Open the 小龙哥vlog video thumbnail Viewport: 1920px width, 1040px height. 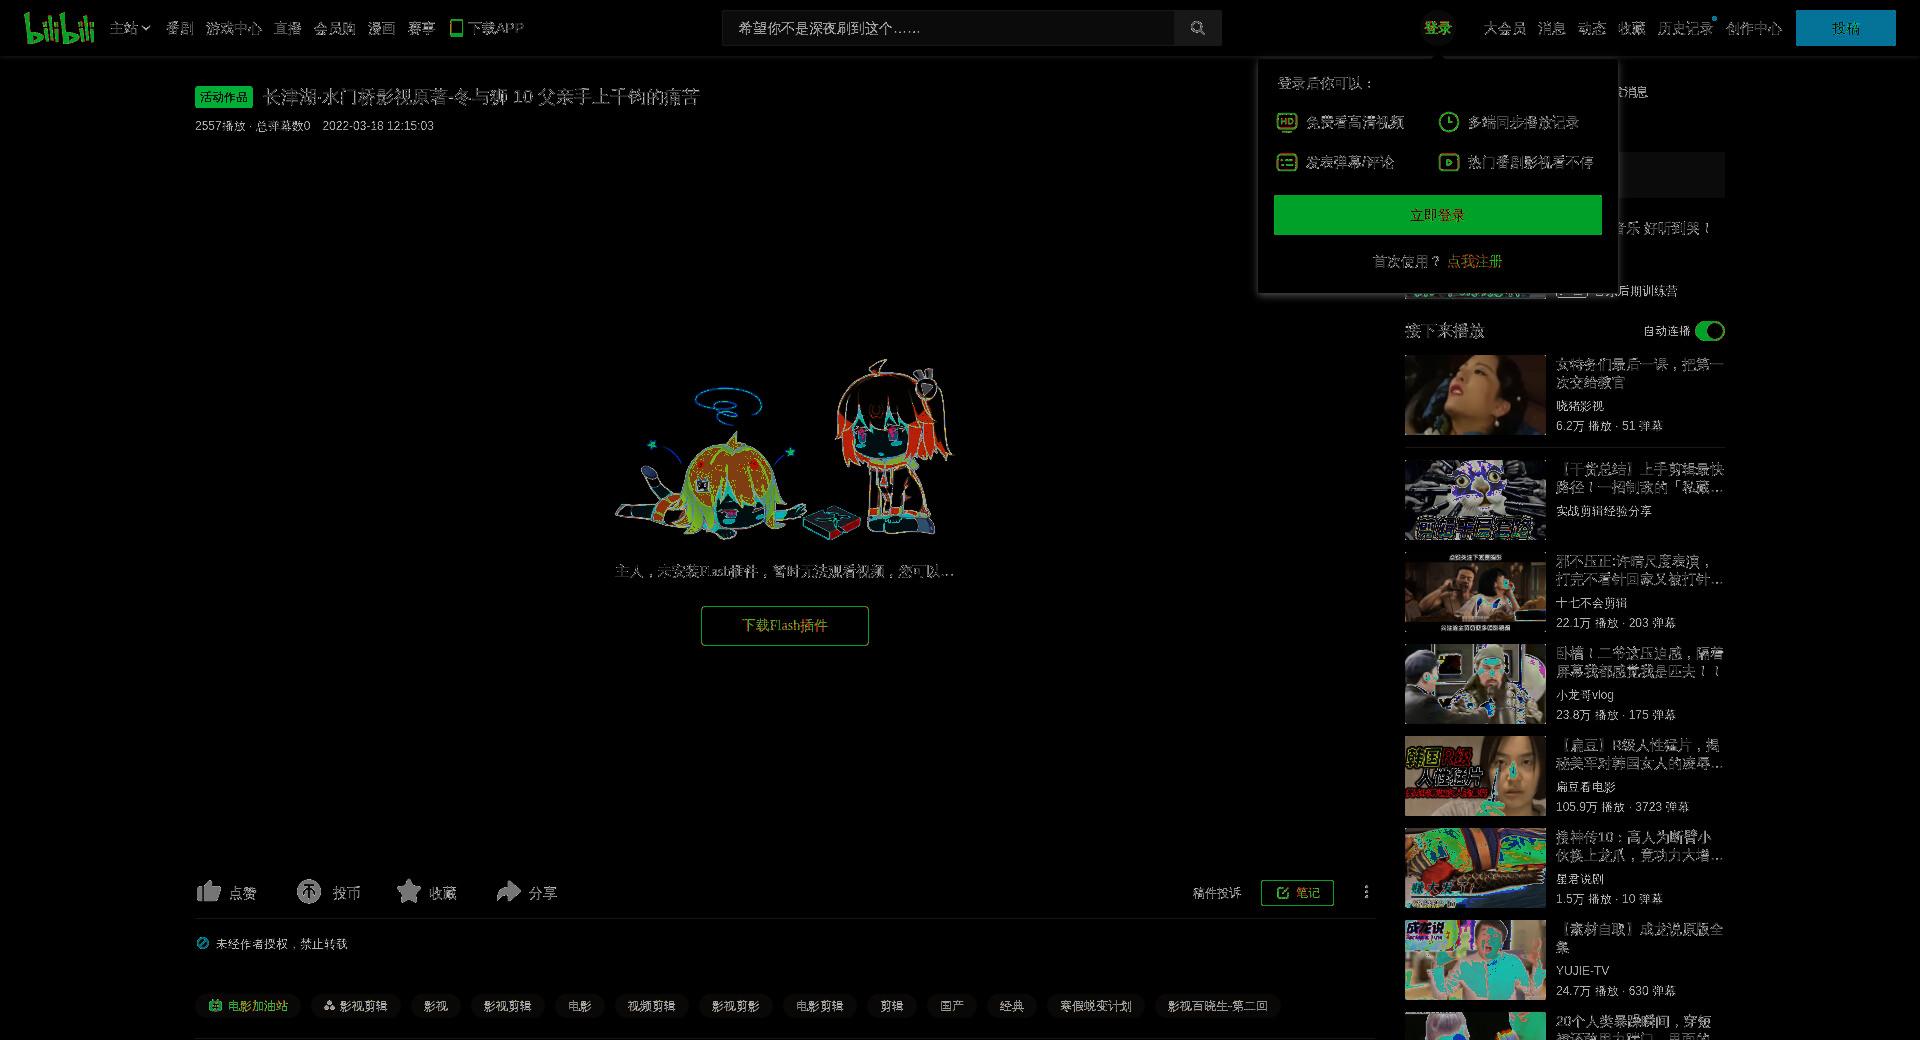(x=1475, y=684)
